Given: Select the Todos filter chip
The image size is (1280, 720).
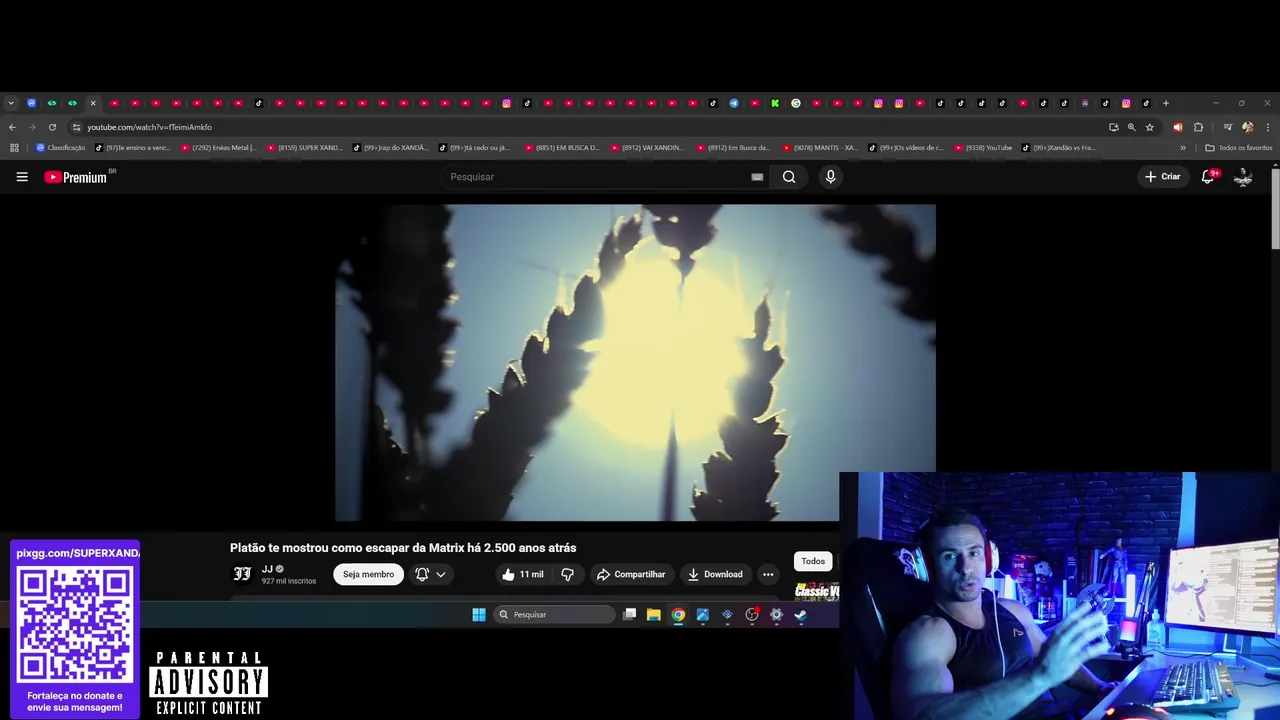Looking at the screenshot, I should [813, 561].
